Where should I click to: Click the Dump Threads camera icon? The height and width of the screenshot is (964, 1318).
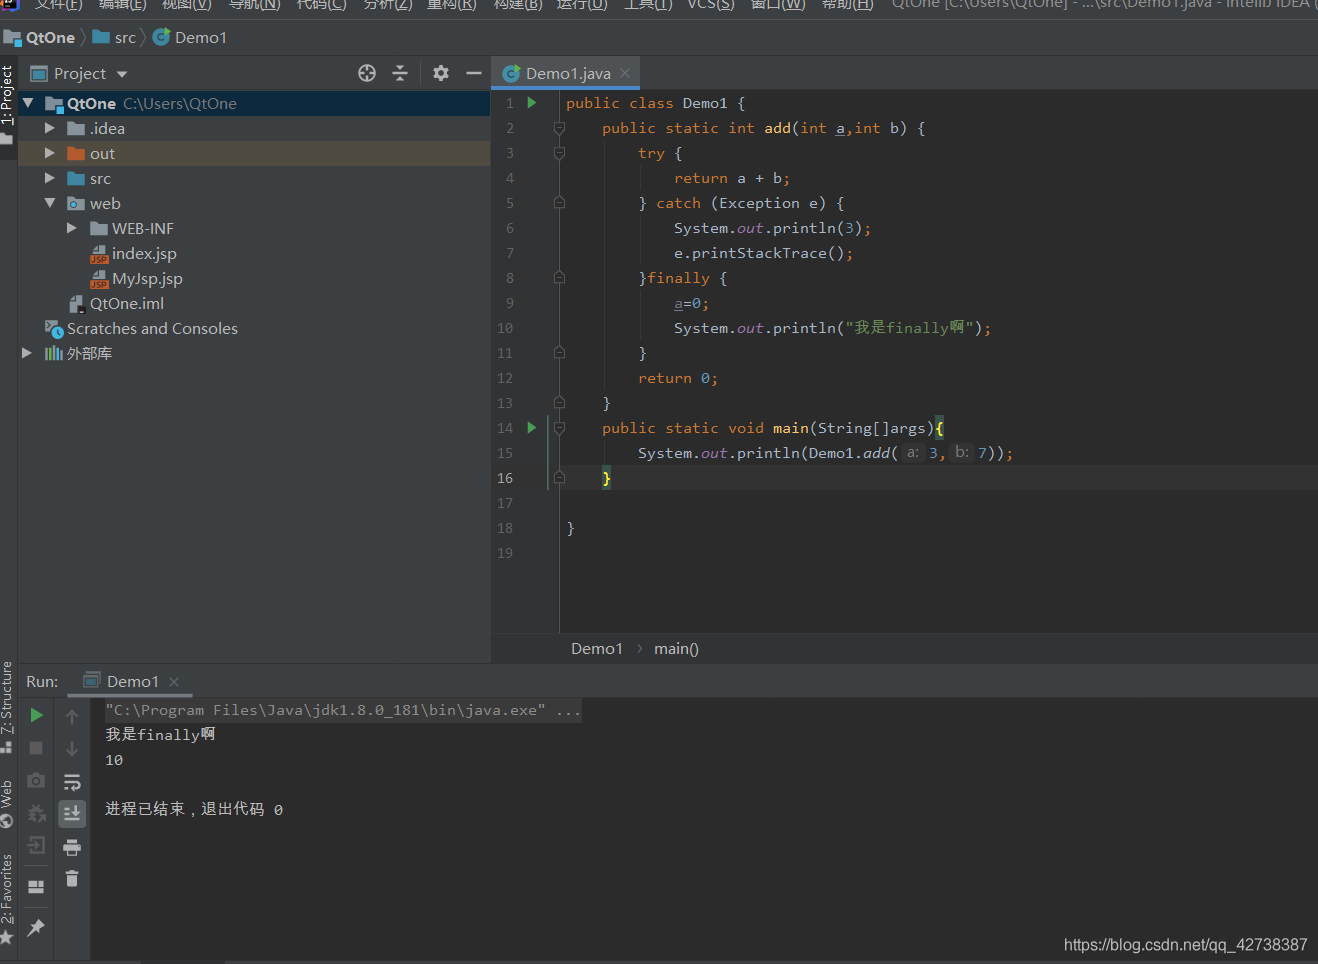click(36, 780)
